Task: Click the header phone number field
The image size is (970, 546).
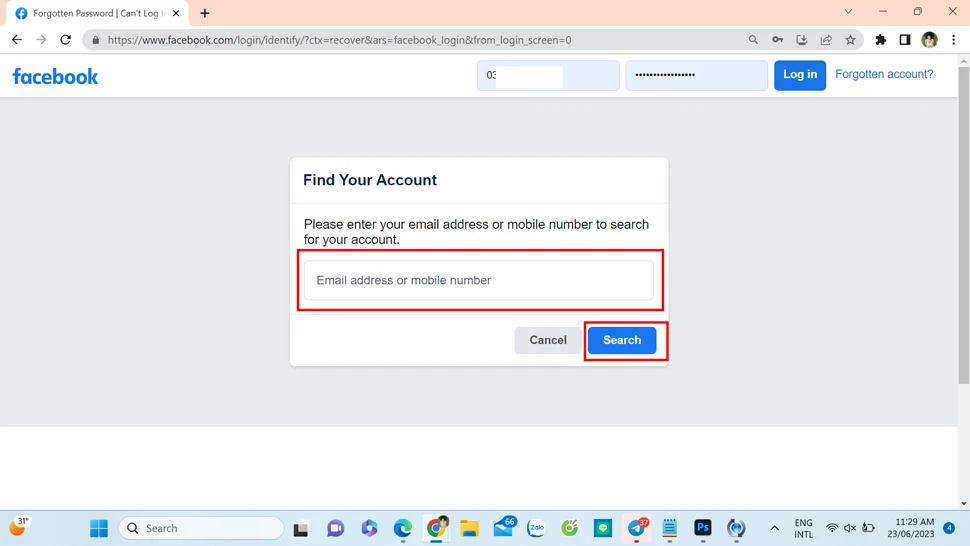Action: click(x=548, y=75)
